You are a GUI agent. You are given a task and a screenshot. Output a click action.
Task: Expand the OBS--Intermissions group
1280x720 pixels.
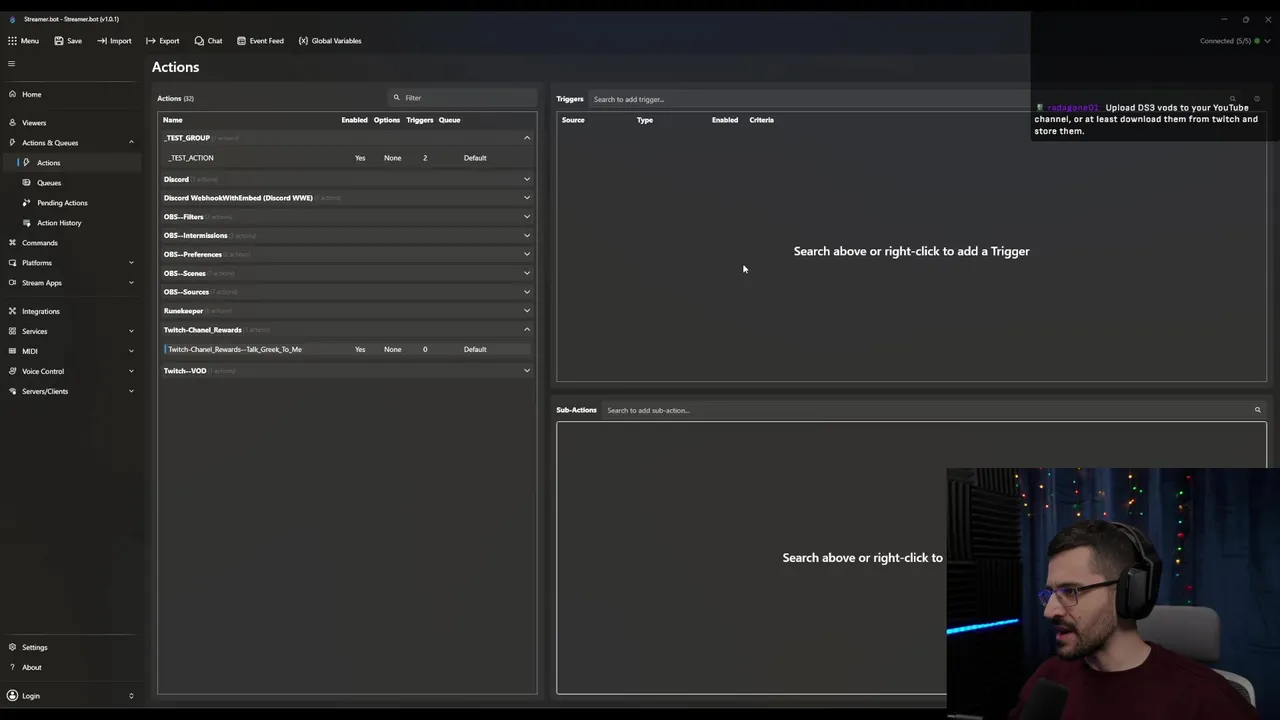tap(527, 236)
